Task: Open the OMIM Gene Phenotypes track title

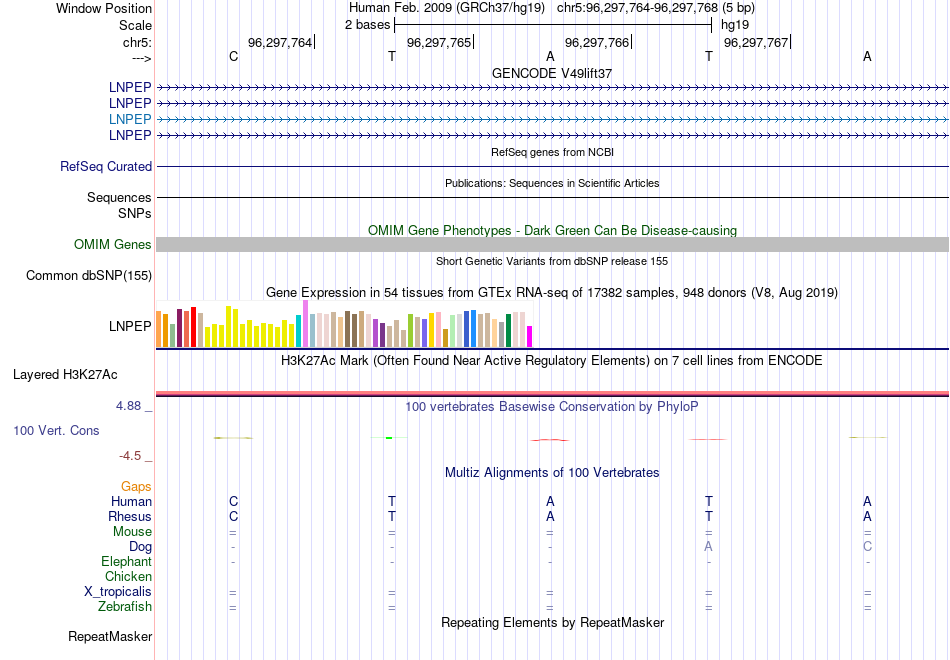Action: pos(552,230)
